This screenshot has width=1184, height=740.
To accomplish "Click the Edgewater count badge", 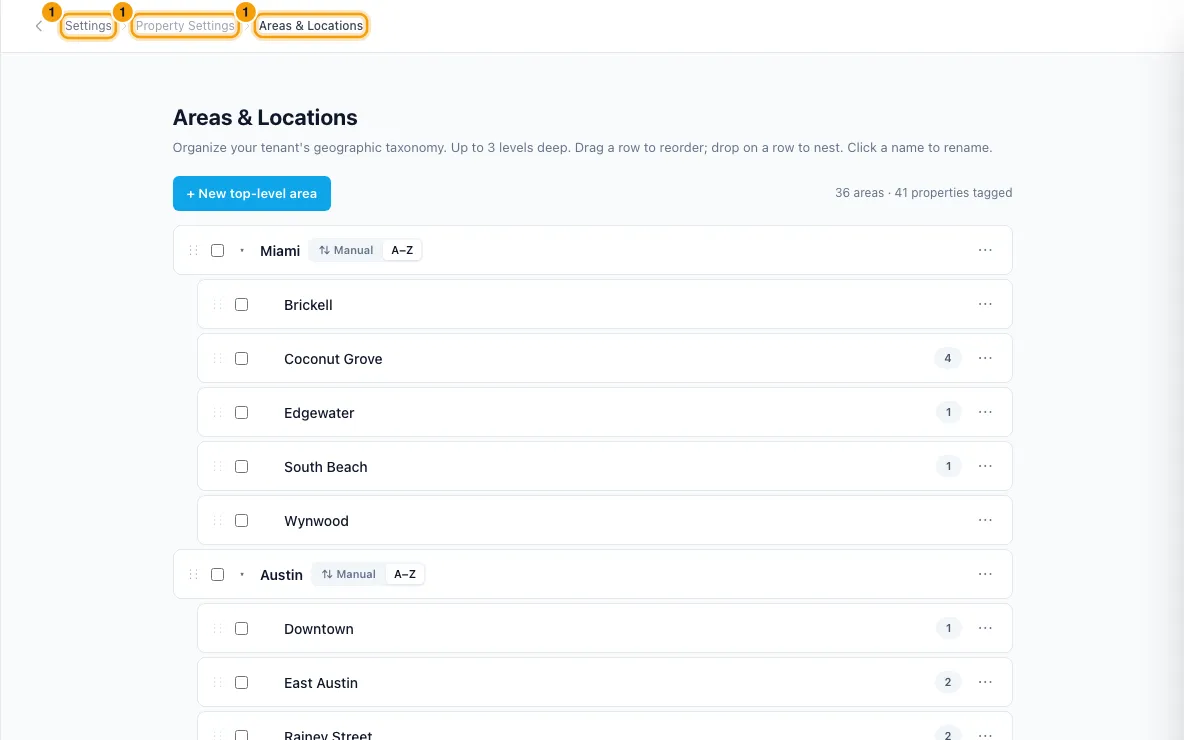I will 948,412.
